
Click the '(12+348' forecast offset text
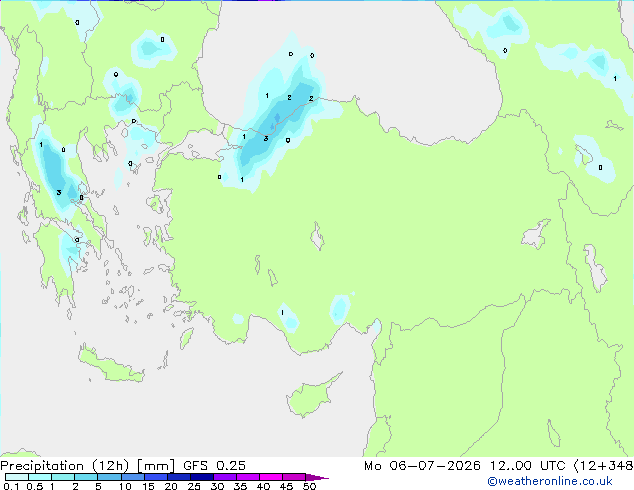point(603,466)
